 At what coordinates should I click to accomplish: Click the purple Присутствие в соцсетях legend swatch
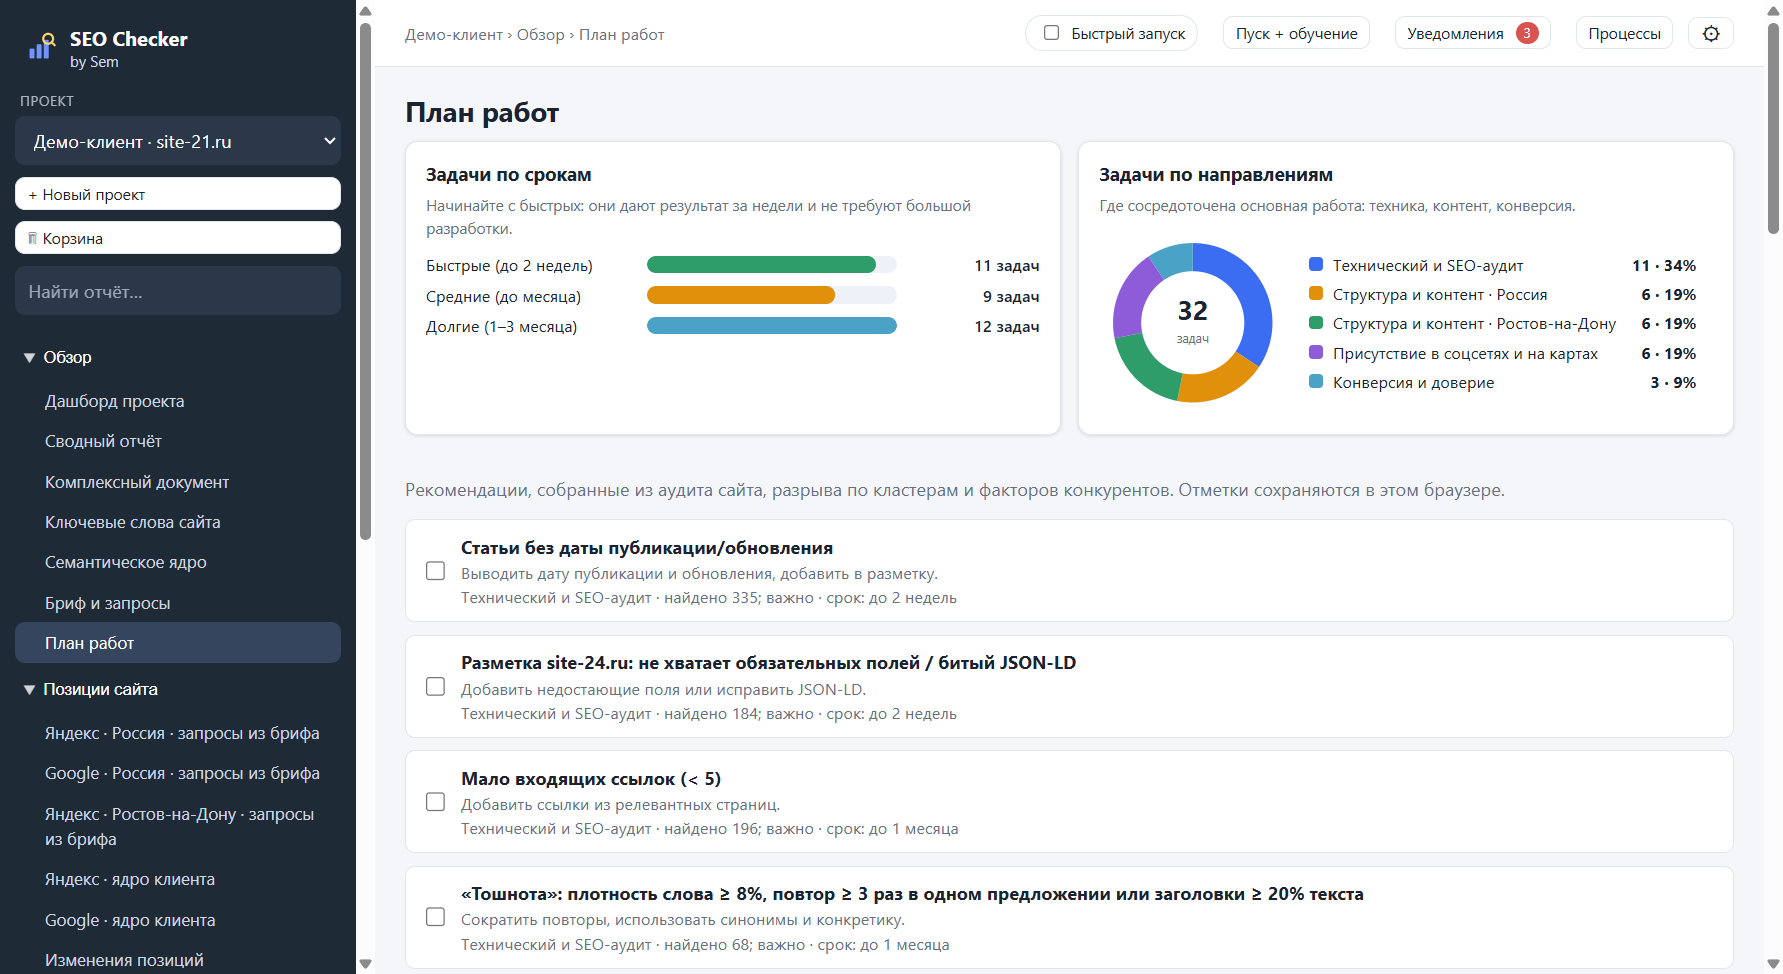[1316, 353]
